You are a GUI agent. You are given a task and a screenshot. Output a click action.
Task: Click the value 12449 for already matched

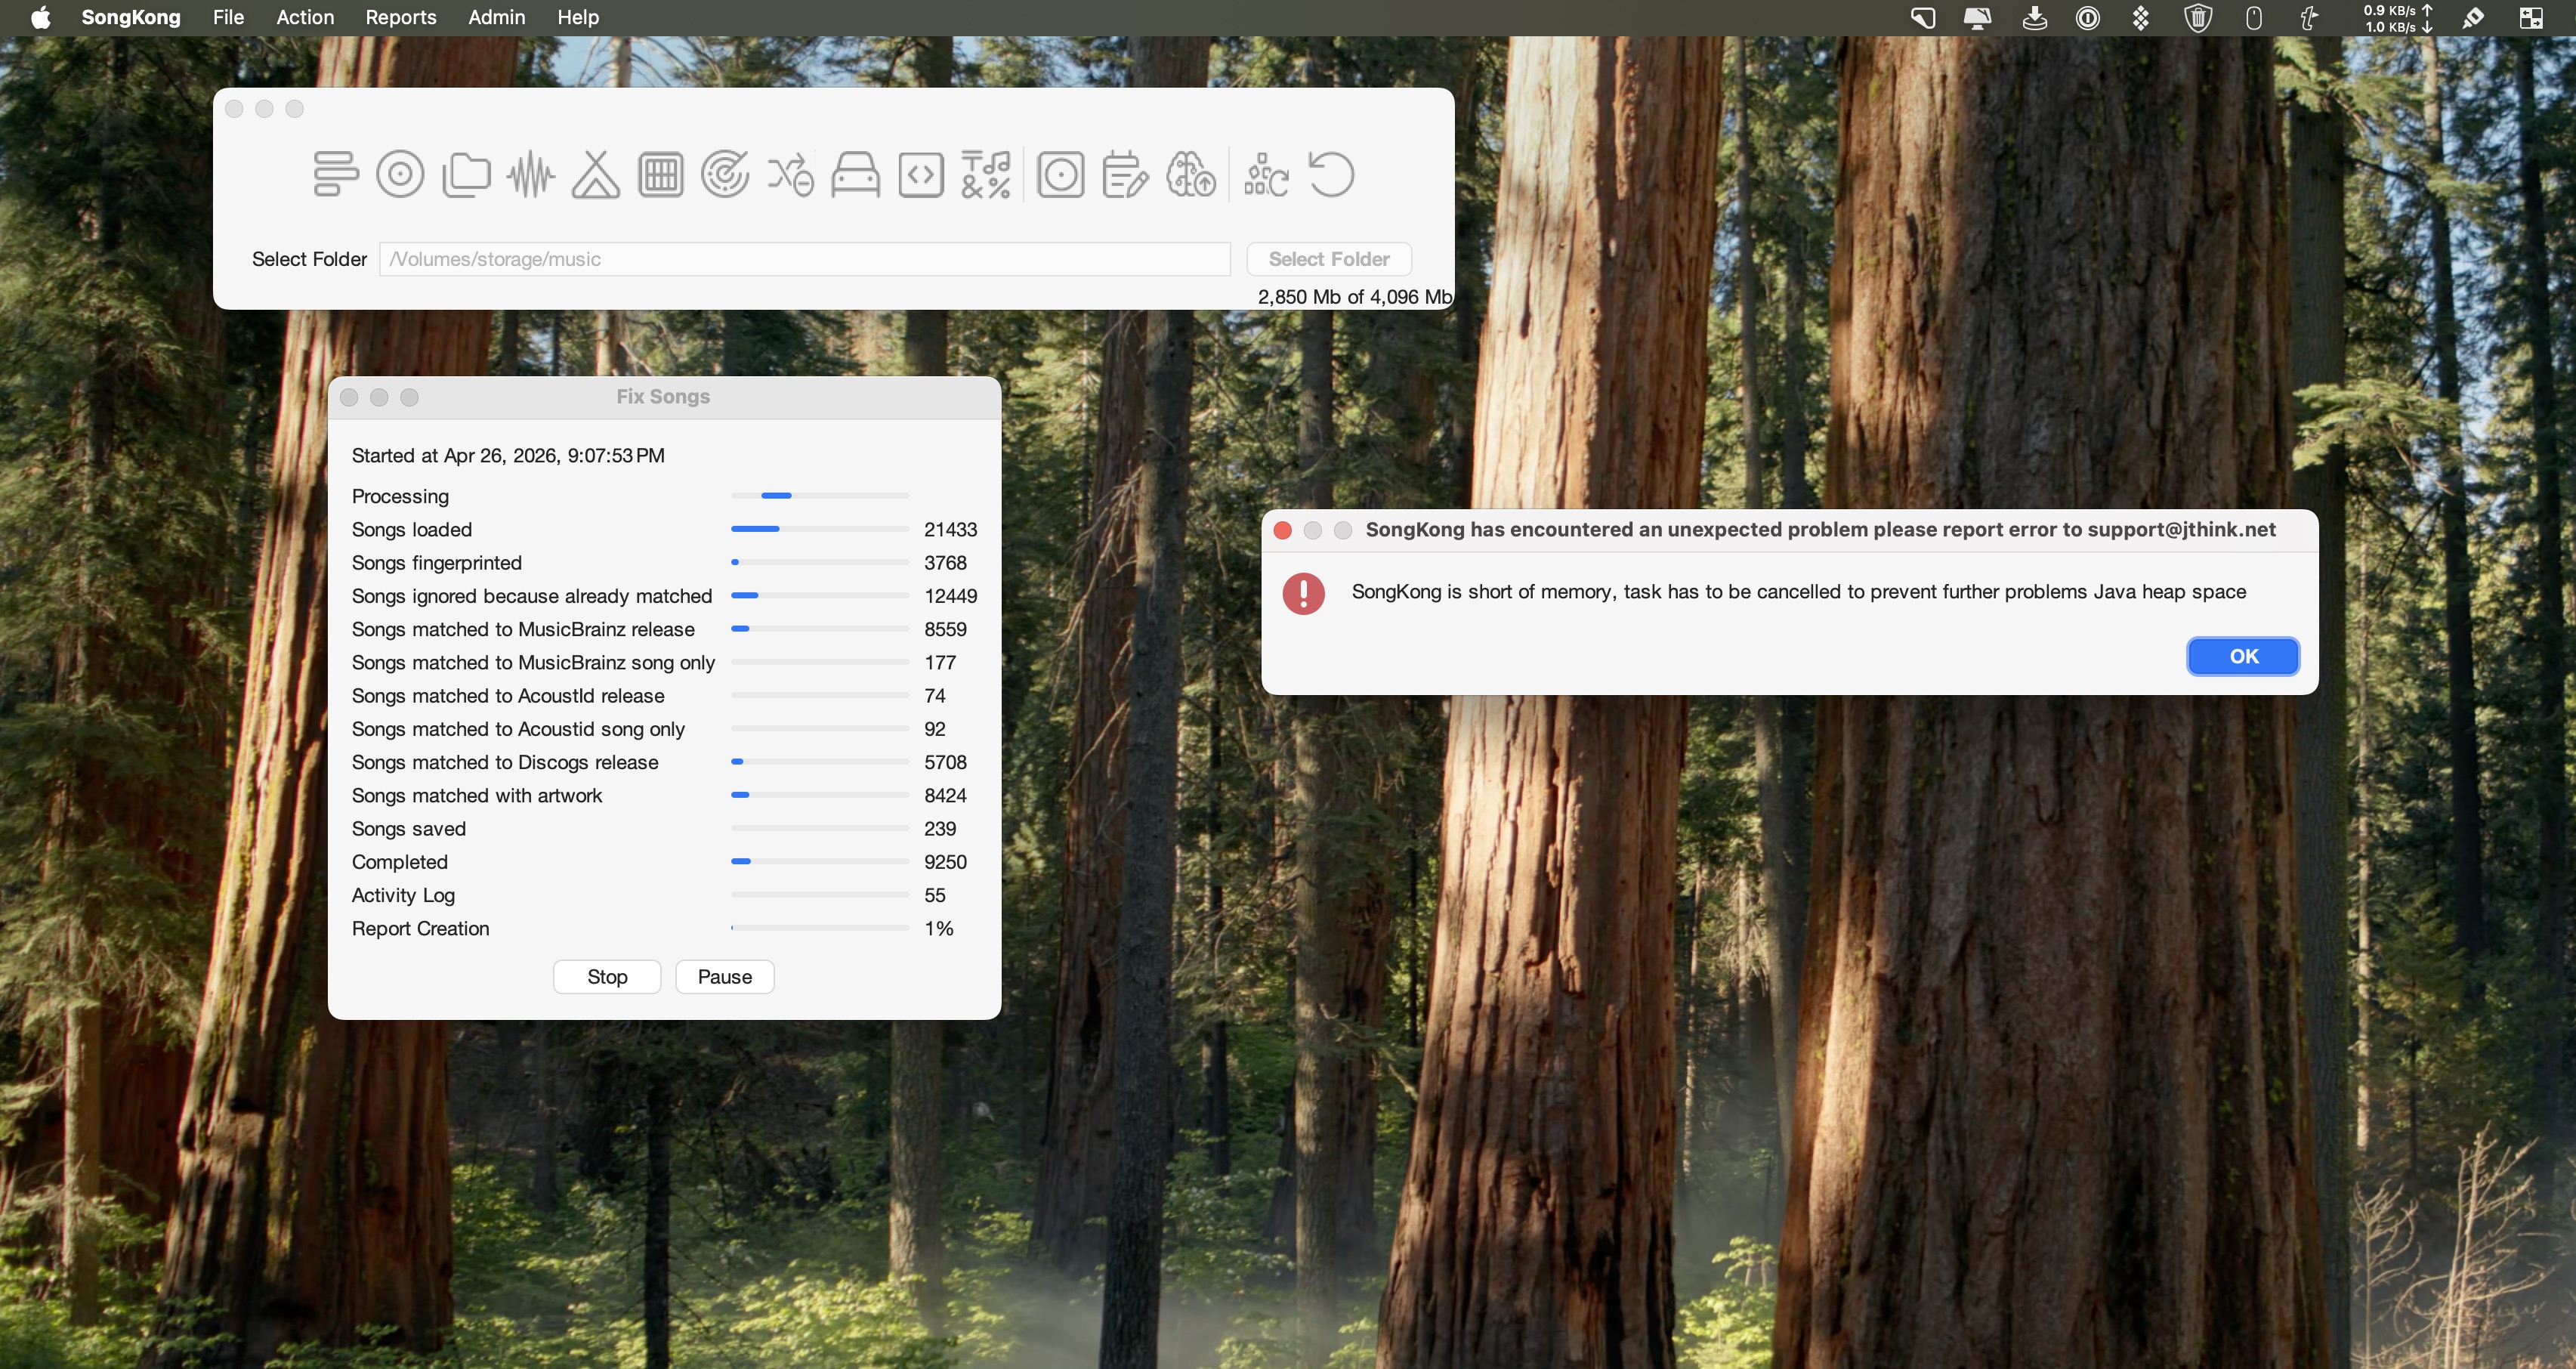(x=950, y=596)
